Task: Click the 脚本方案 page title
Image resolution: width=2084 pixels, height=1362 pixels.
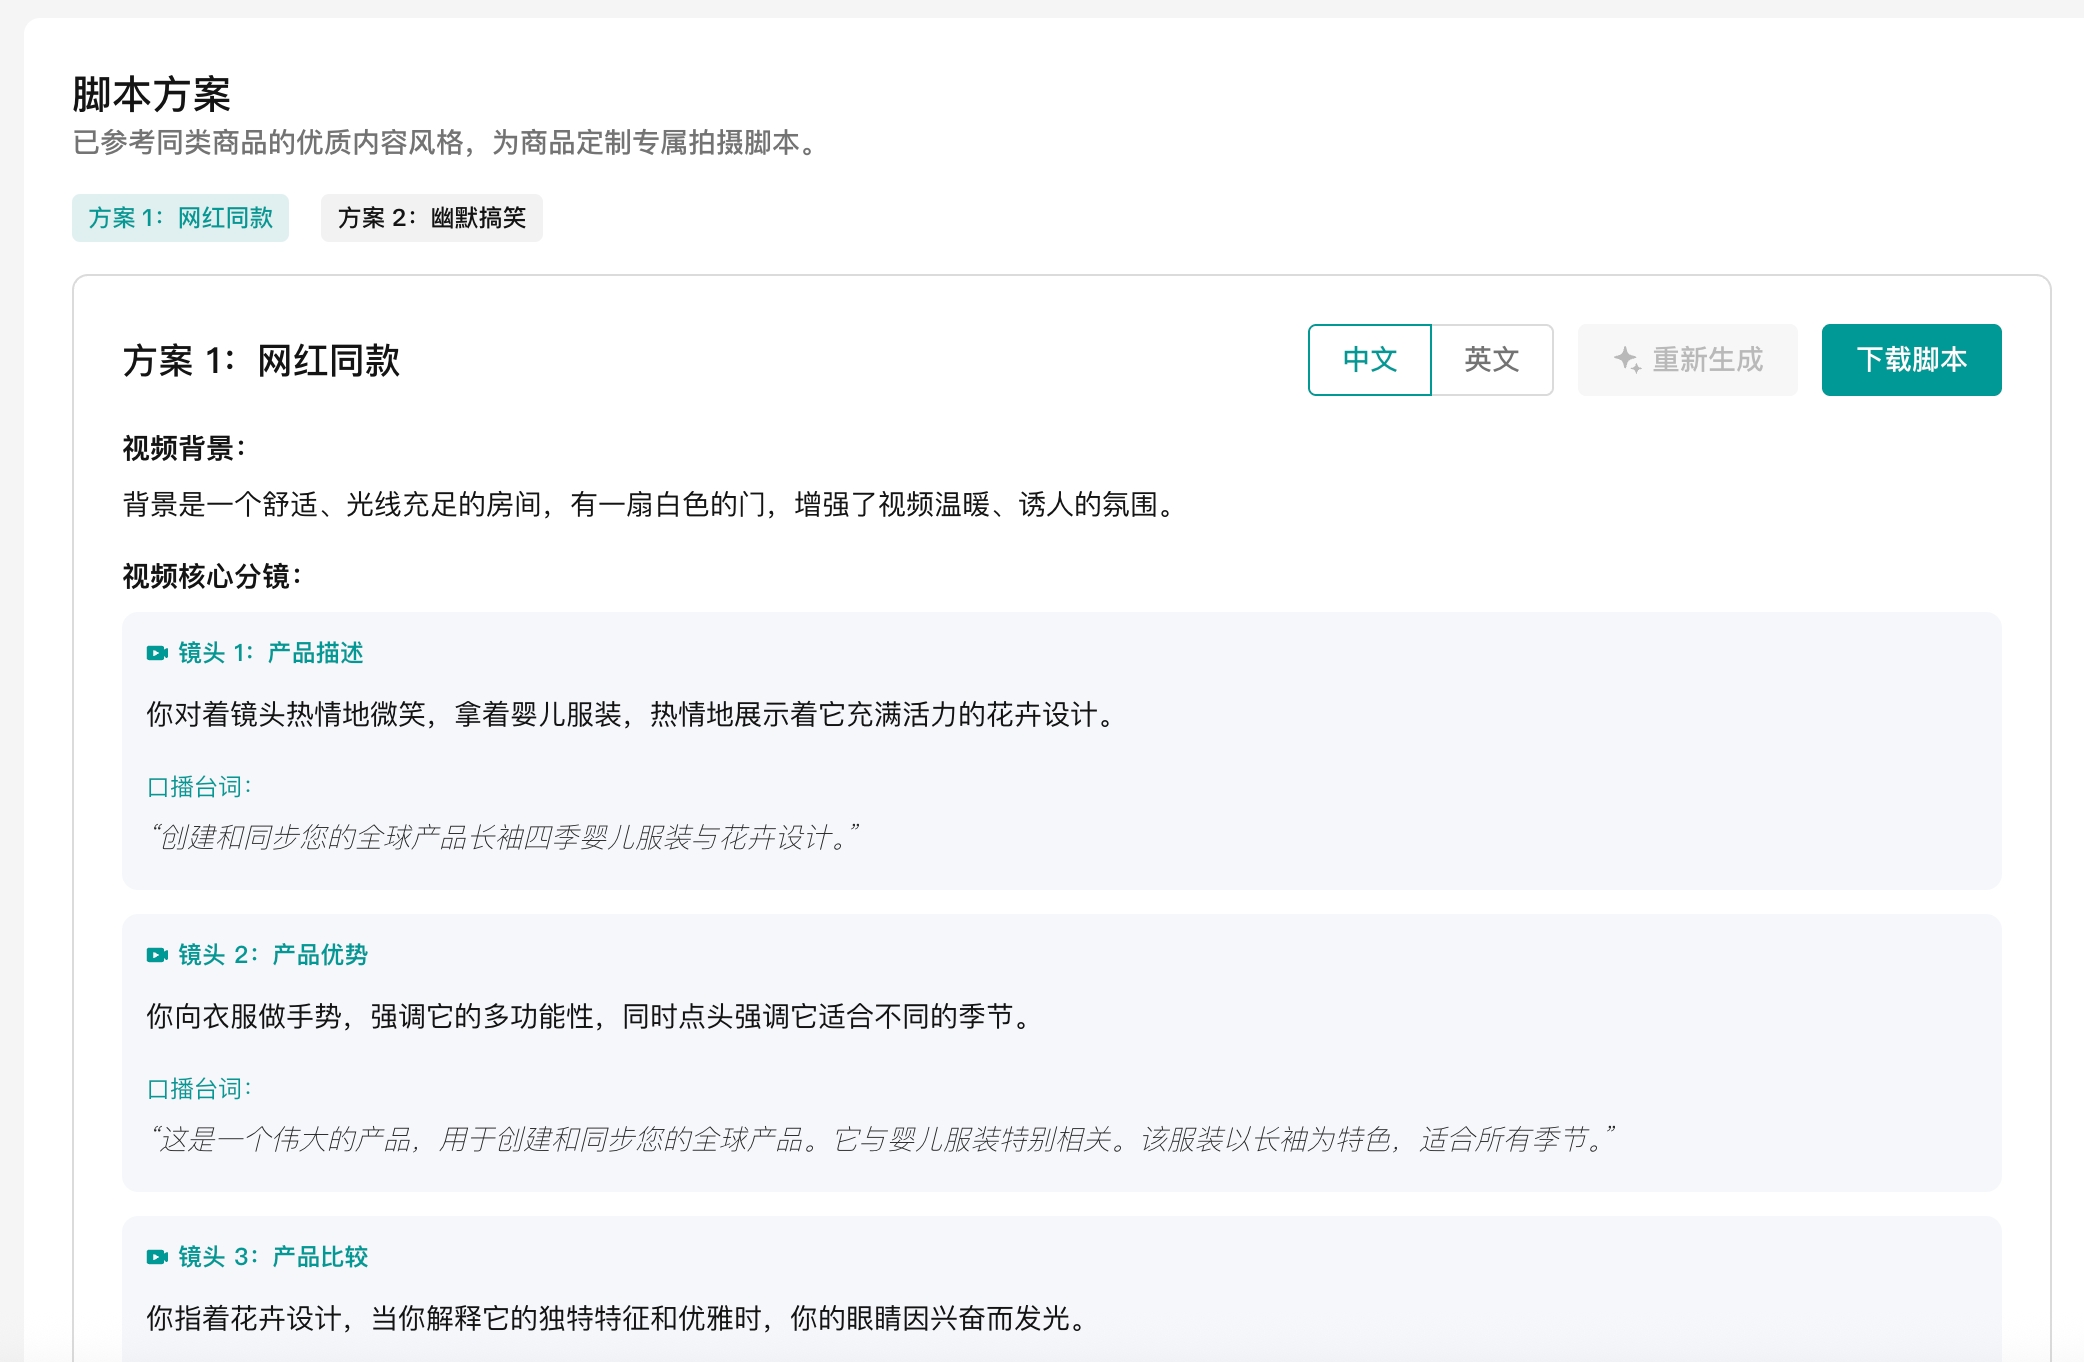Action: click(151, 95)
